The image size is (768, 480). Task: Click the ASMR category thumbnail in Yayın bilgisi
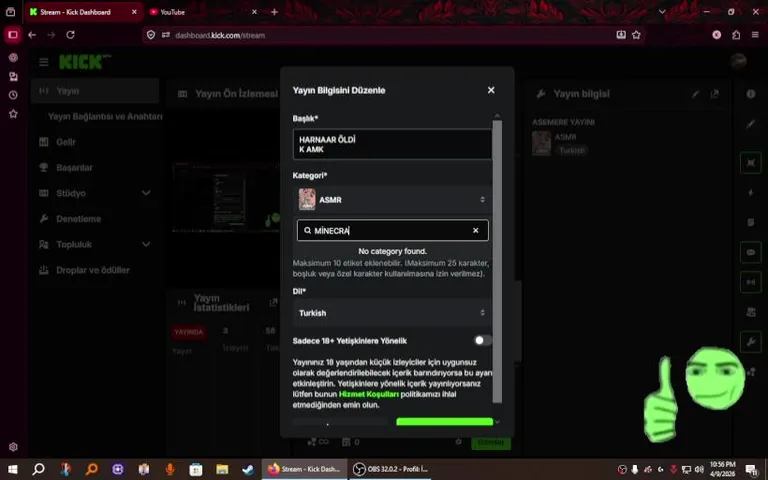542,144
